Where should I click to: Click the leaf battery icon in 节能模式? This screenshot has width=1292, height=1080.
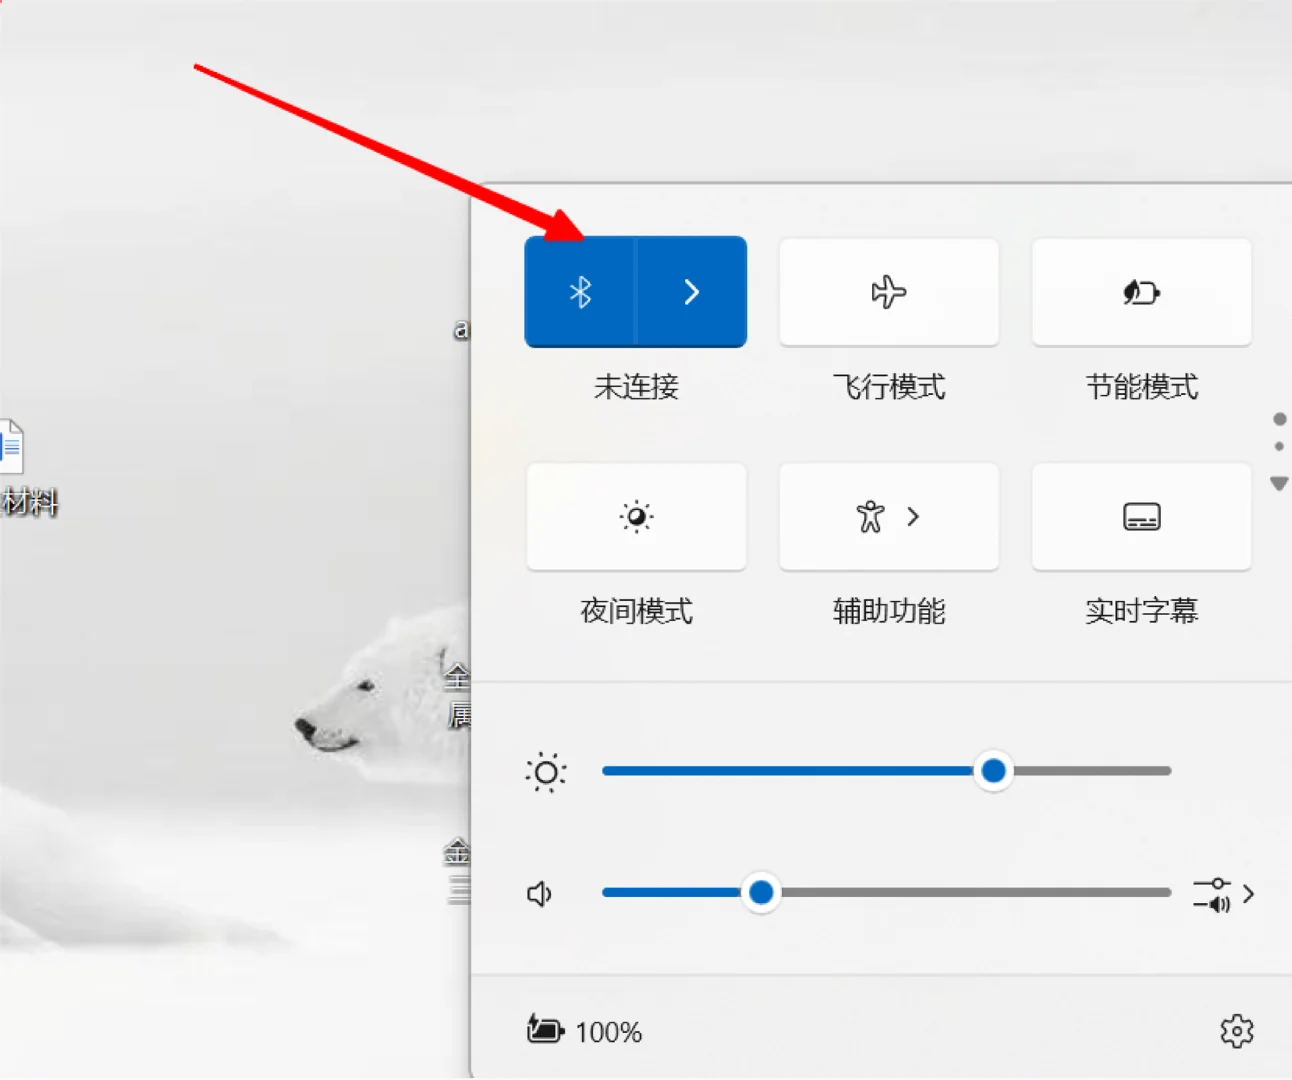[x=1141, y=292]
